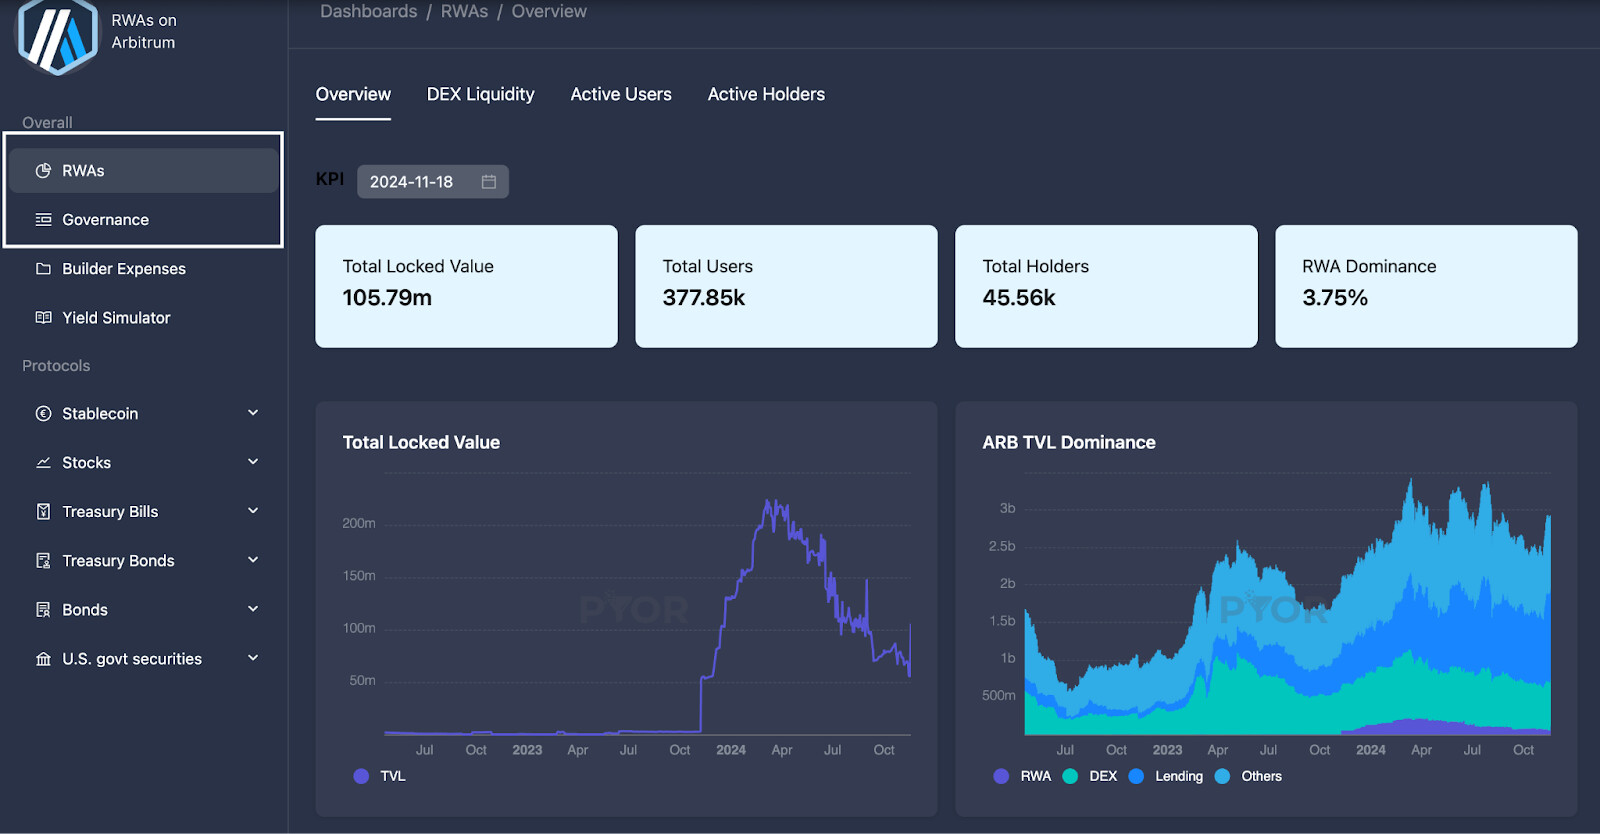This screenshot has width=1600, height=834.
Task: Click the purple TVL legend dot
Action: (361, 776)
